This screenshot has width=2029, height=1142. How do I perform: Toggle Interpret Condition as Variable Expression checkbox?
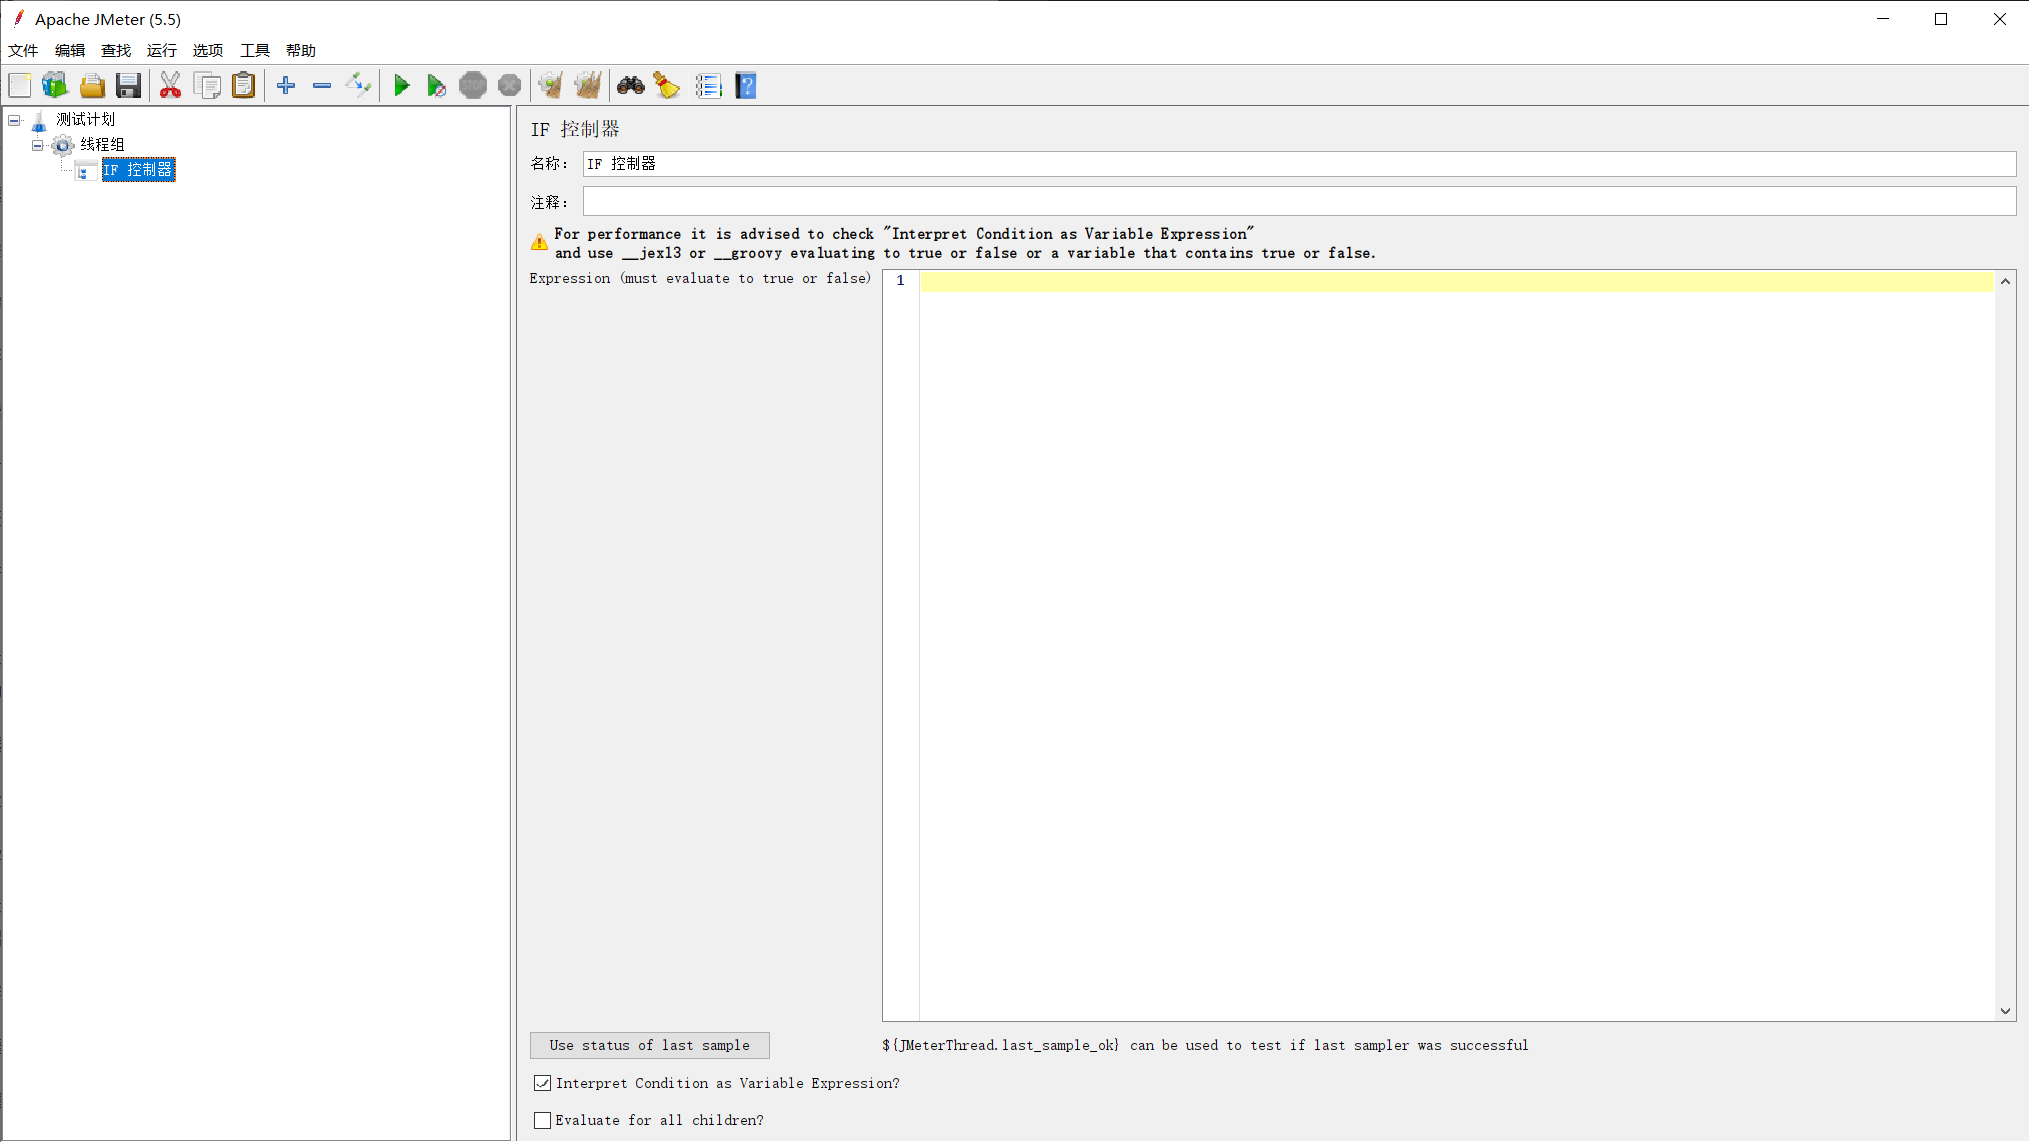click(x=542, y=1083)
